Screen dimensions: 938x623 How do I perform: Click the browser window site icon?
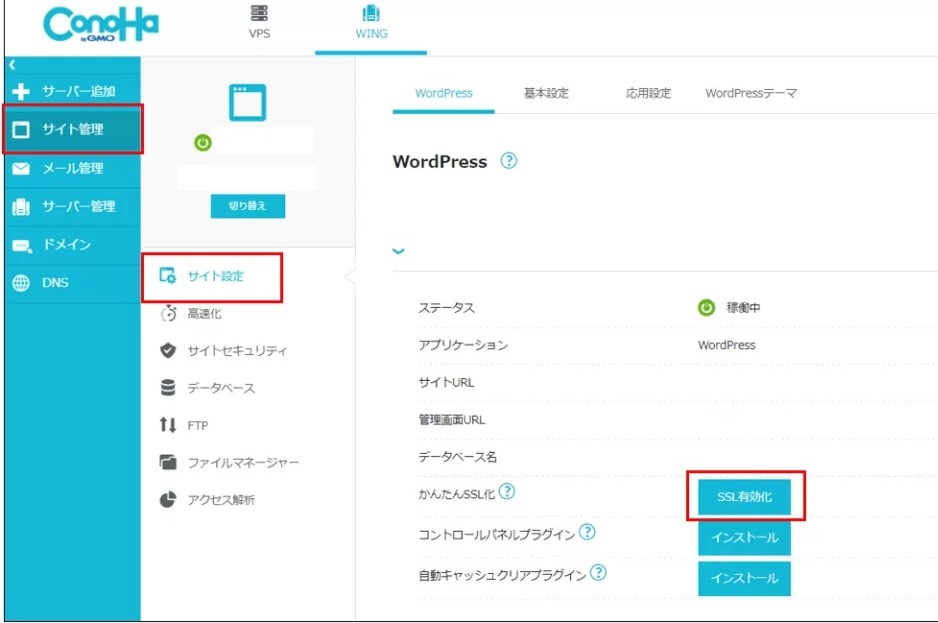[x=247, y=102]
